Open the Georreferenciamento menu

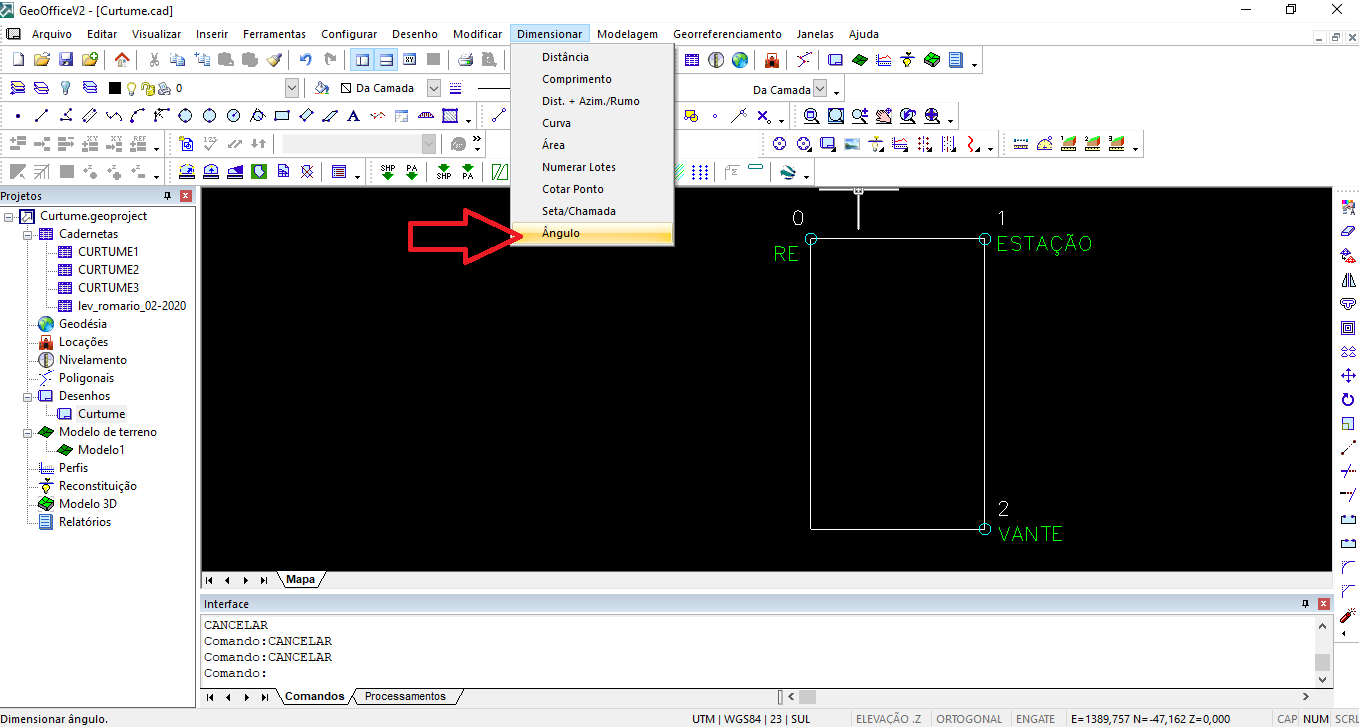click(727, 34)
